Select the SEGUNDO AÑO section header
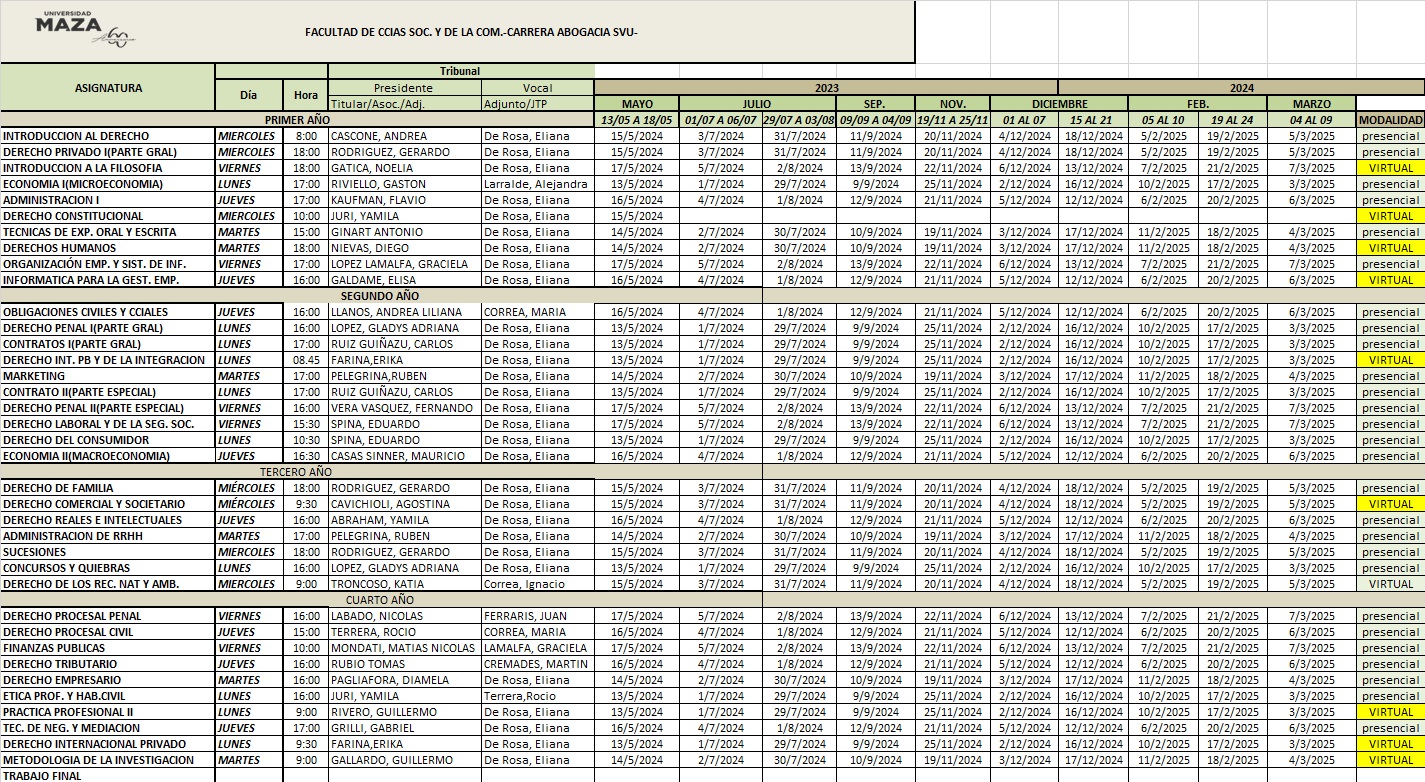The height and width of the screenshot is (782, 1425). click(381, 296)
